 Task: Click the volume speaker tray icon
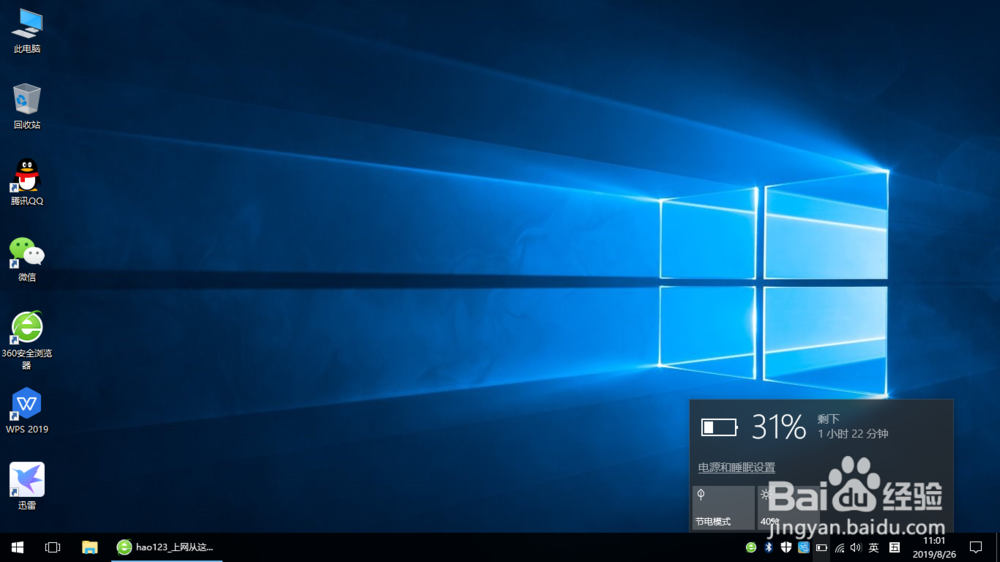pos(856,547)
